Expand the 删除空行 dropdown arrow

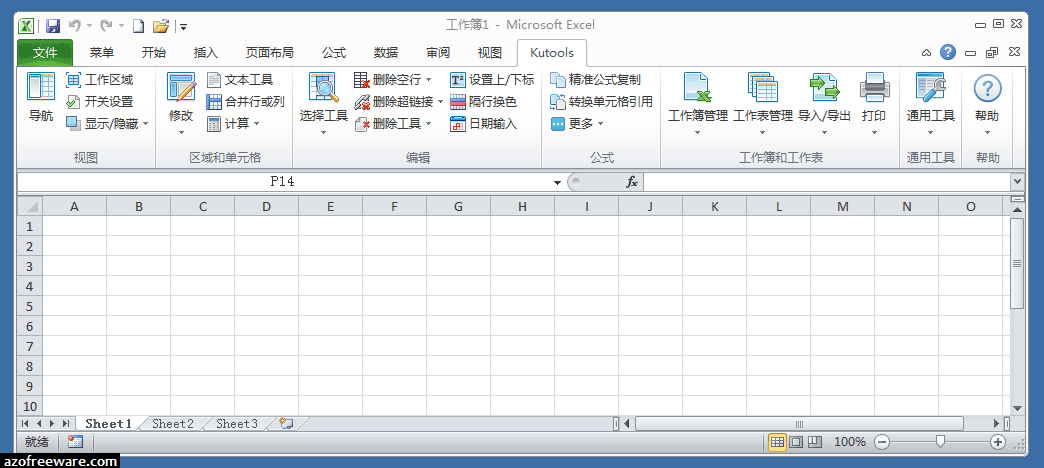coord(428,80)
